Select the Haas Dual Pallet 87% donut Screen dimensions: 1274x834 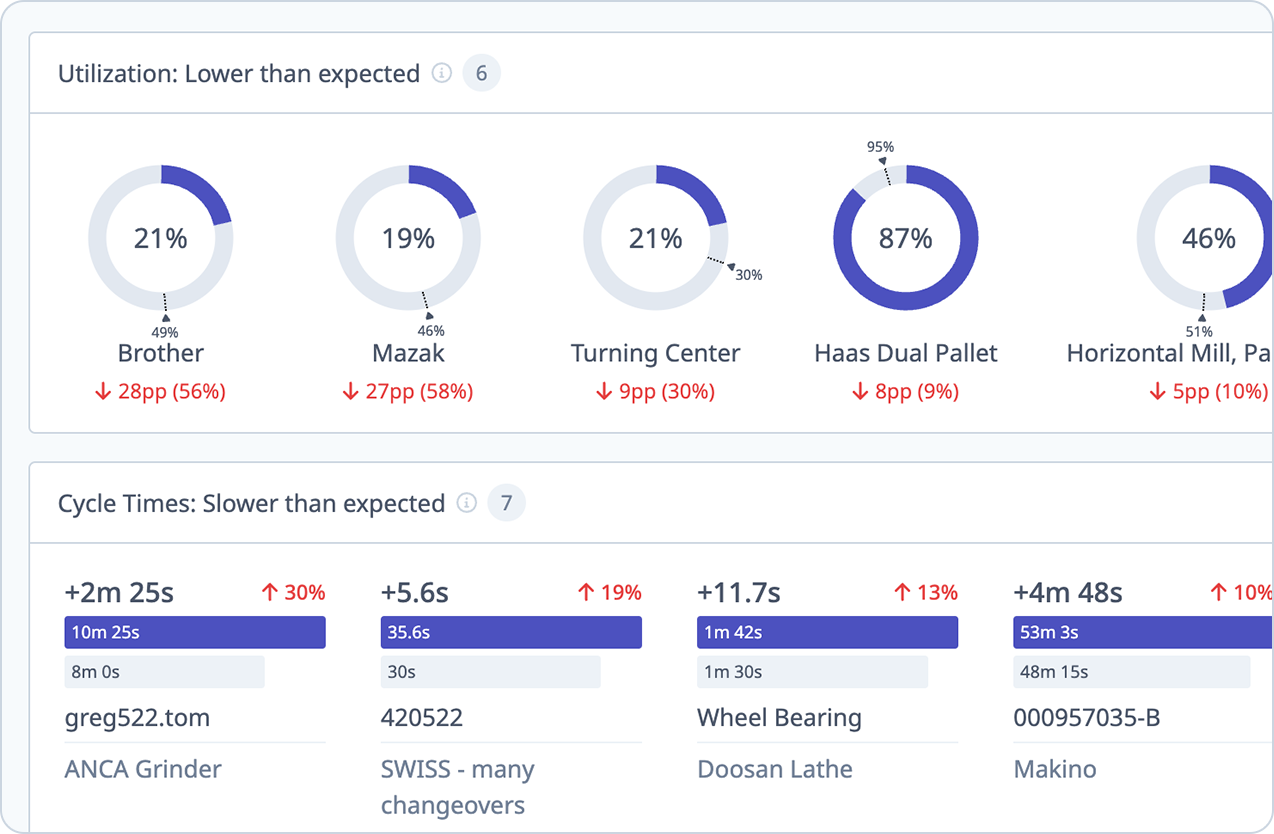click(x=905, y=237)
